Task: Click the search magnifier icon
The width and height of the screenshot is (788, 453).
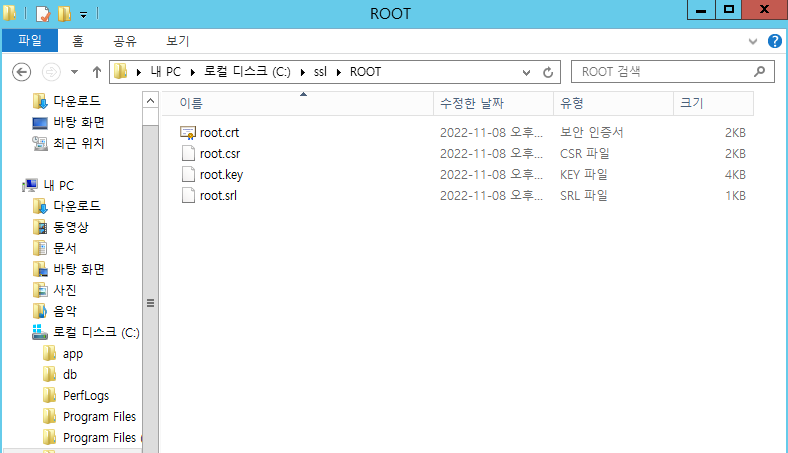Action: 759,72
